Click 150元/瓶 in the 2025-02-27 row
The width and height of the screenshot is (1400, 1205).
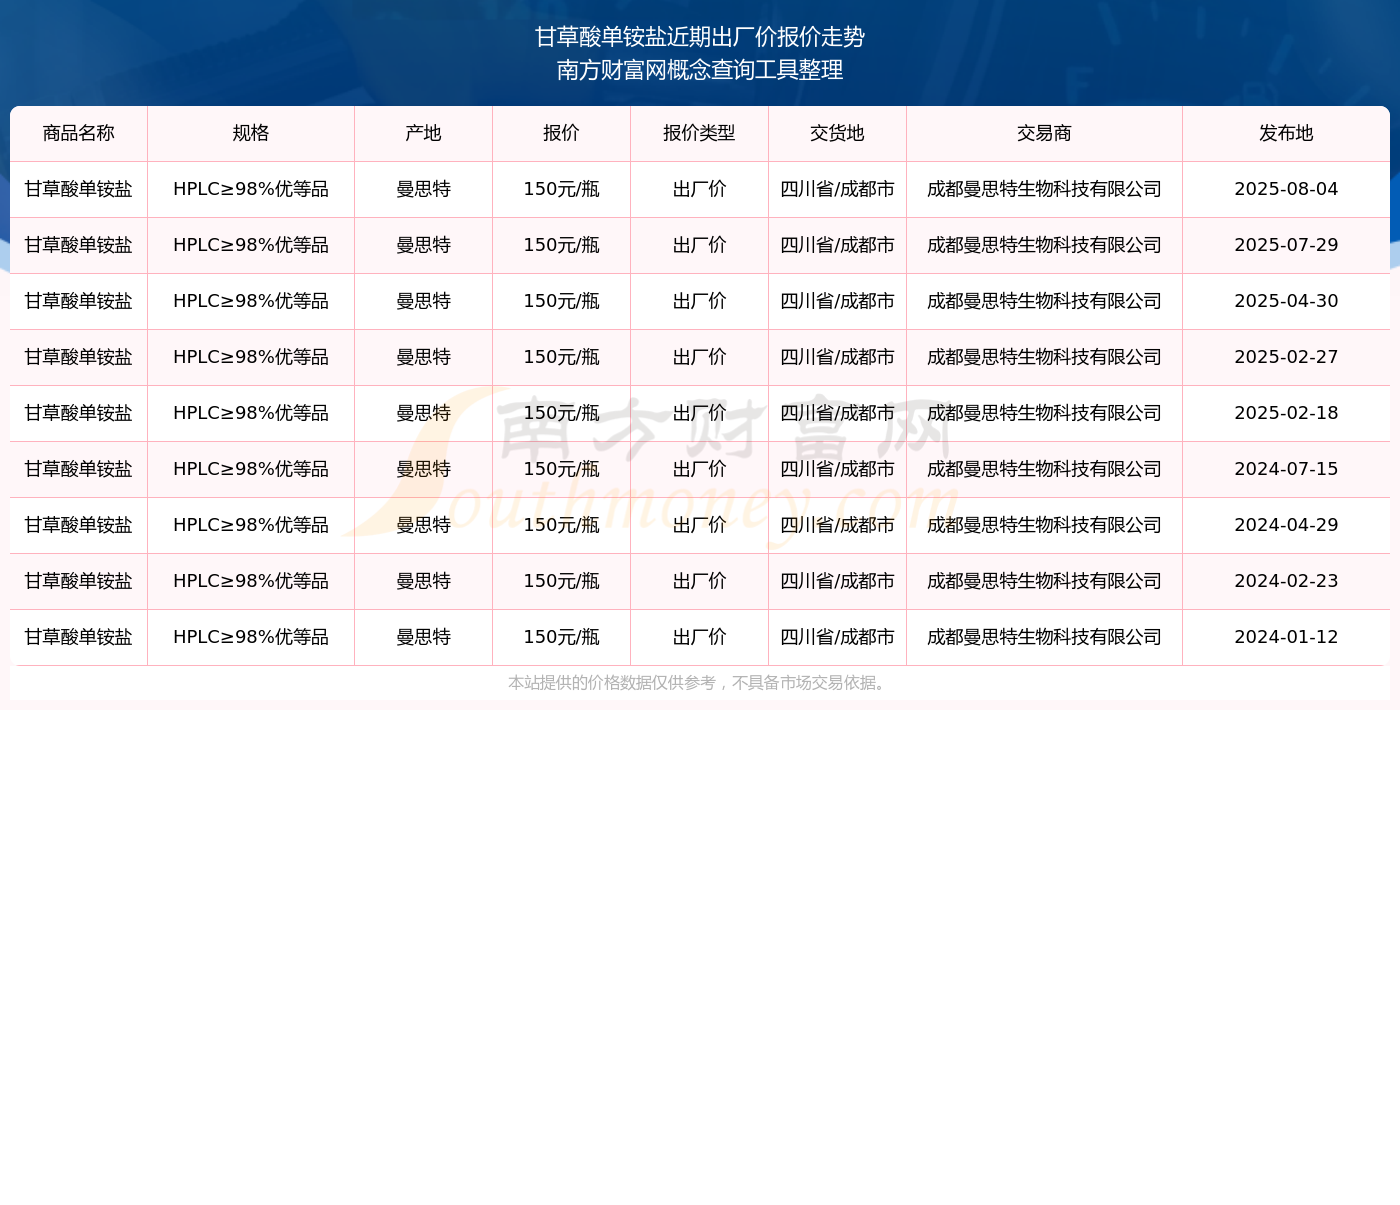[x=561, y=357]
